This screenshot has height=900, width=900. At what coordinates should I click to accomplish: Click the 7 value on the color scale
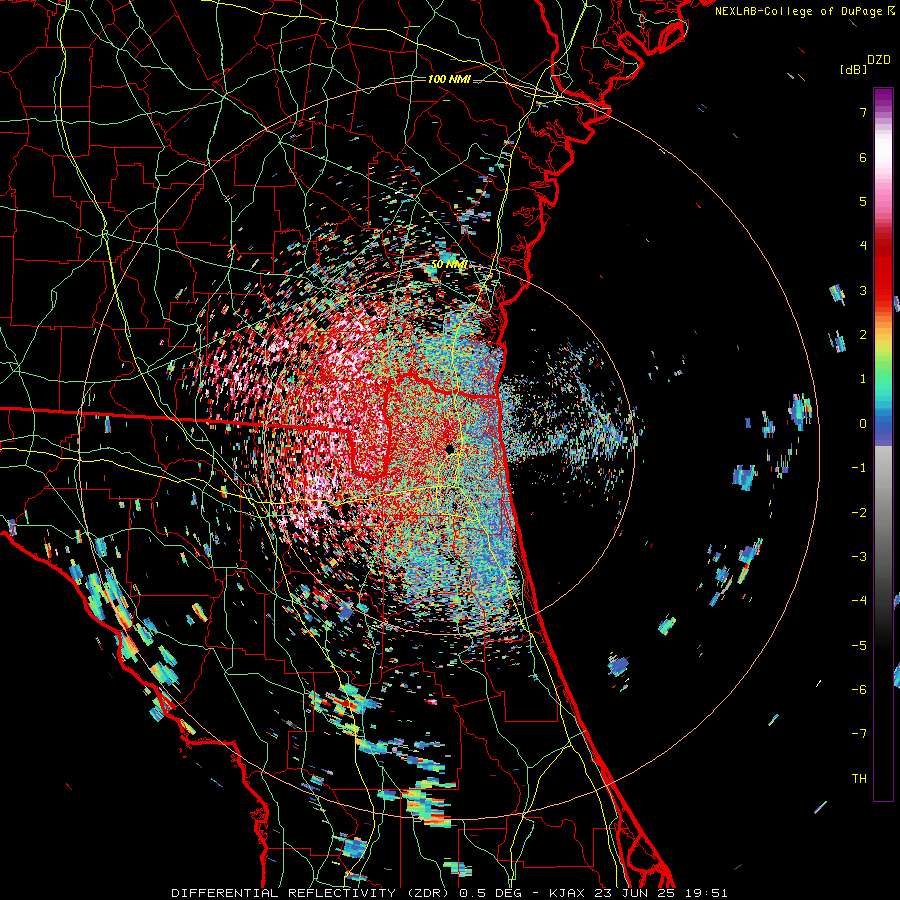[x=863, y=112]
